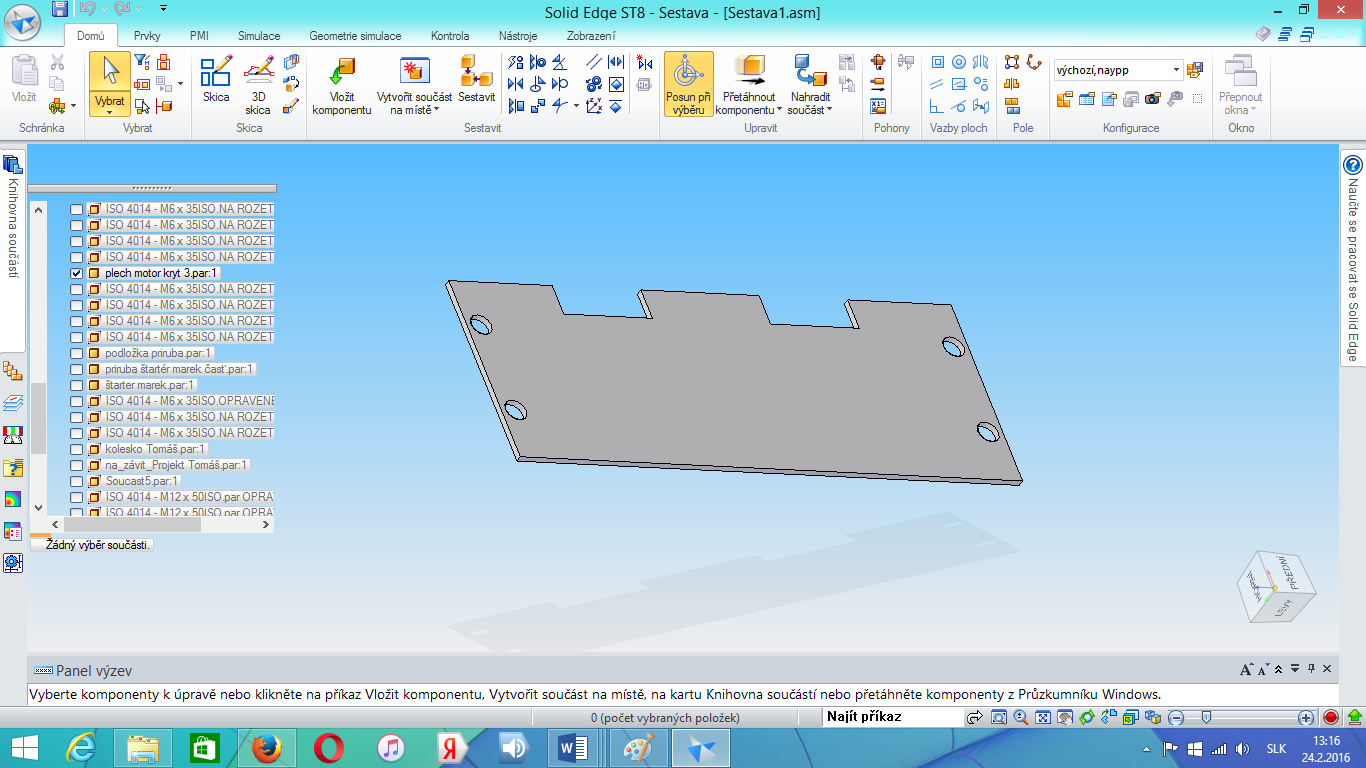Check the na_závit_Projekt Tomáš.par:1 checkbox
This screenshot has width=1366, height=768.
[x=77, y=465]
